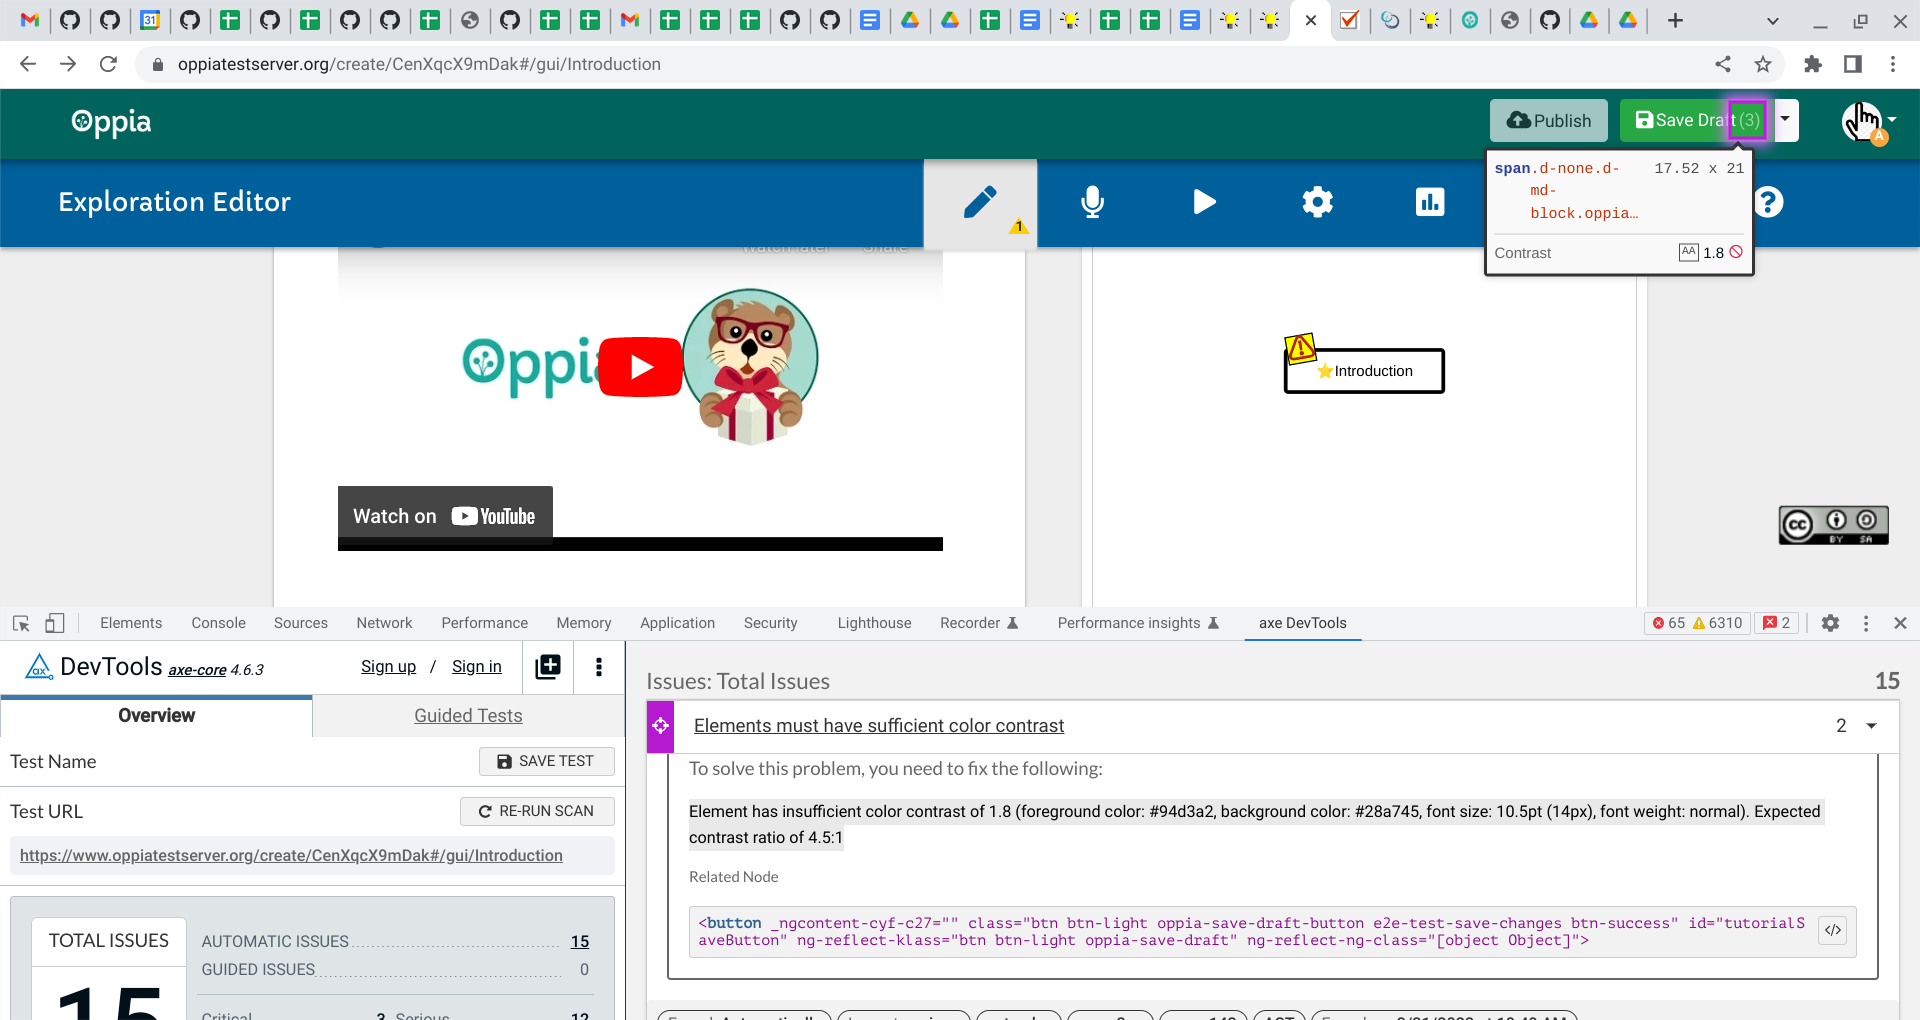Switch to the Guided Tests tab
The height and width of the screenshot is (1020, 1920).
click(x=468, y=715)
